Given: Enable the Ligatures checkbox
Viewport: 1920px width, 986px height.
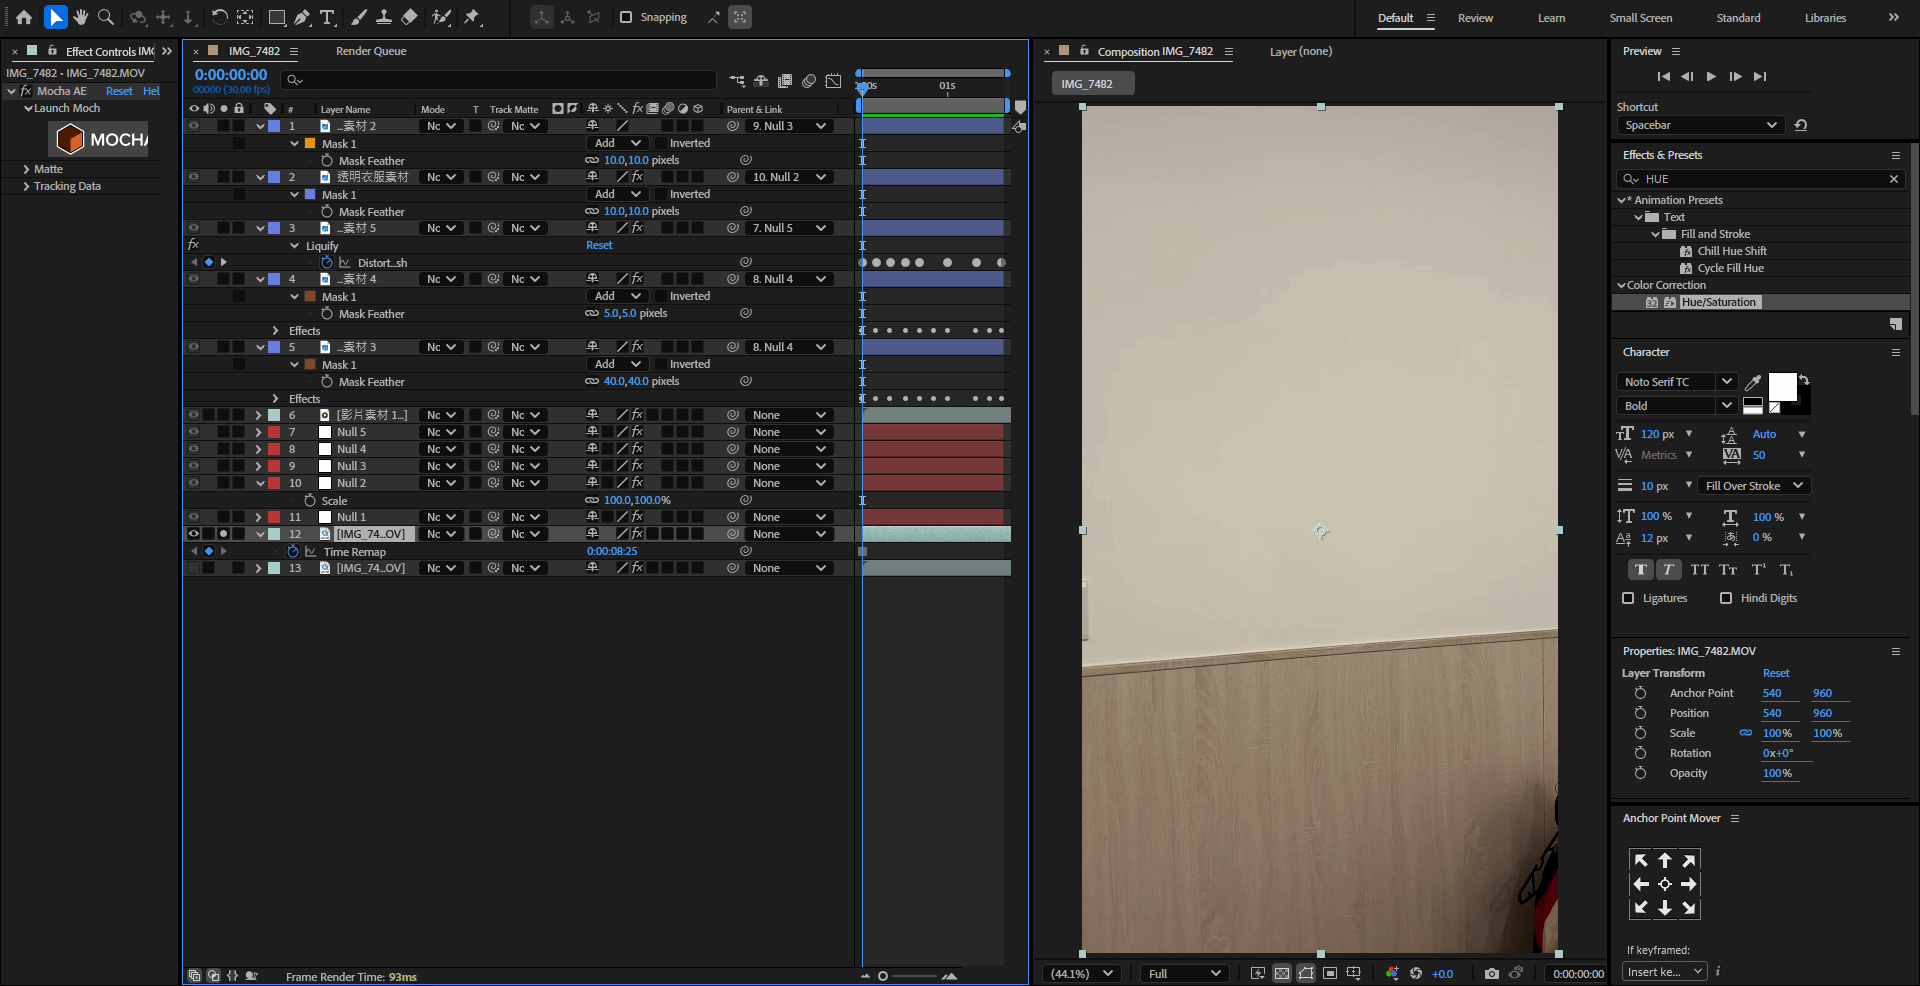Looking at the screenshot, I should point(1628,598).
